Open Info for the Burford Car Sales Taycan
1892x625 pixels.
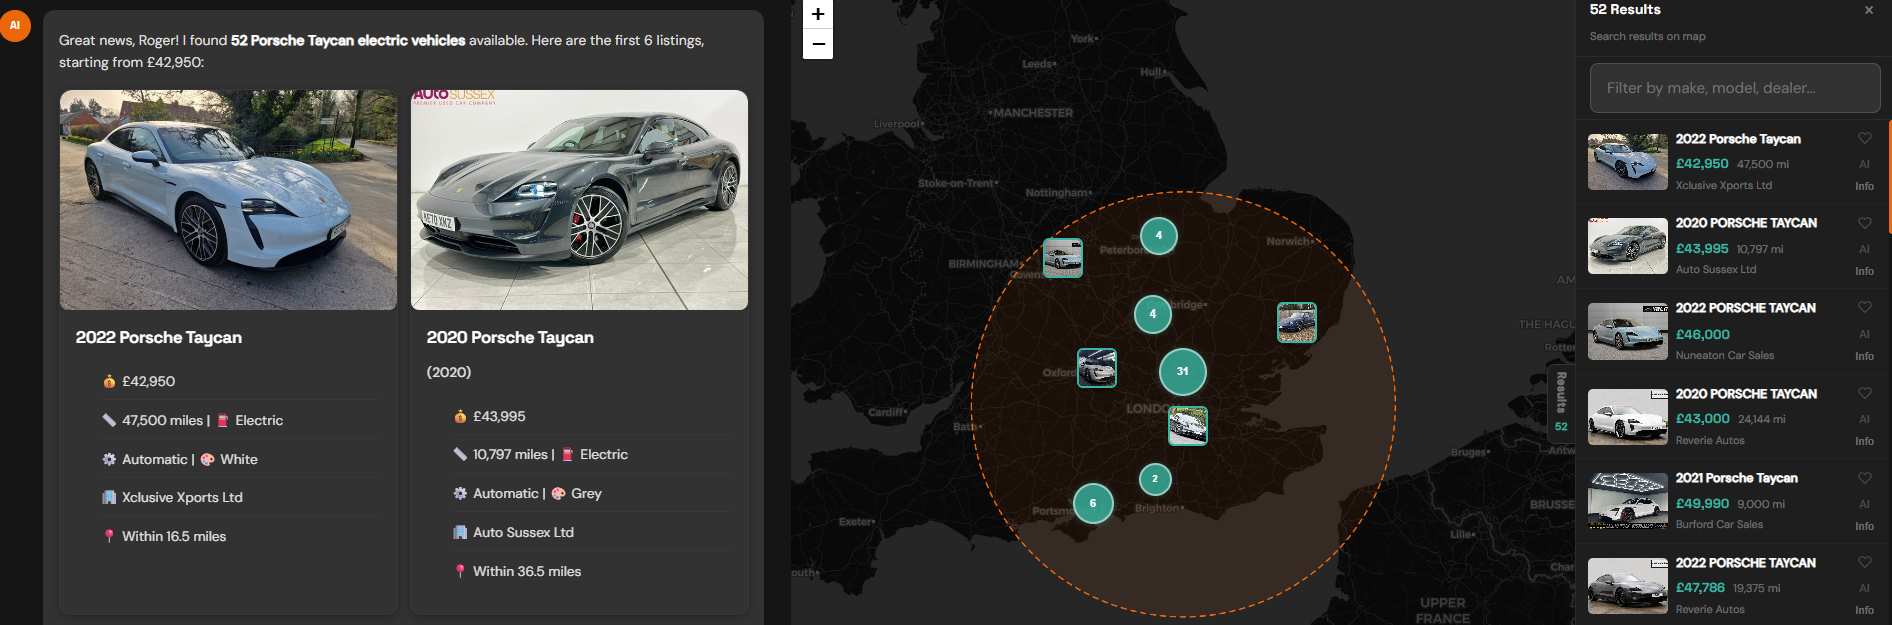tap(1864, 526)
